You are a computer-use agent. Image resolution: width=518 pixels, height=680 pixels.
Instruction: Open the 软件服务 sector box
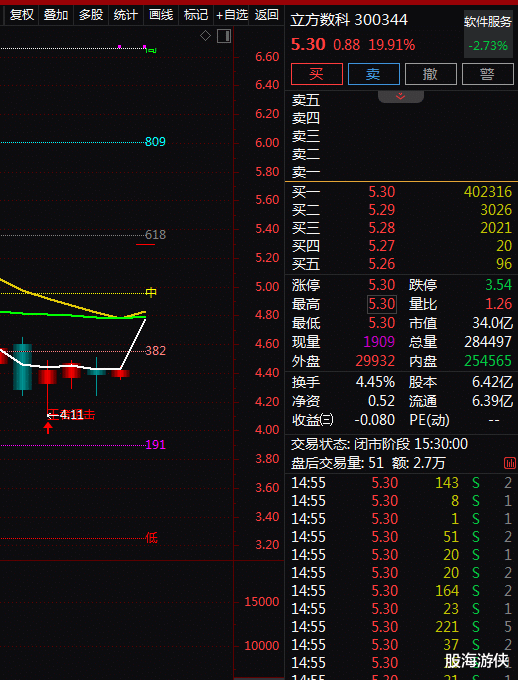tap(488, 34)
